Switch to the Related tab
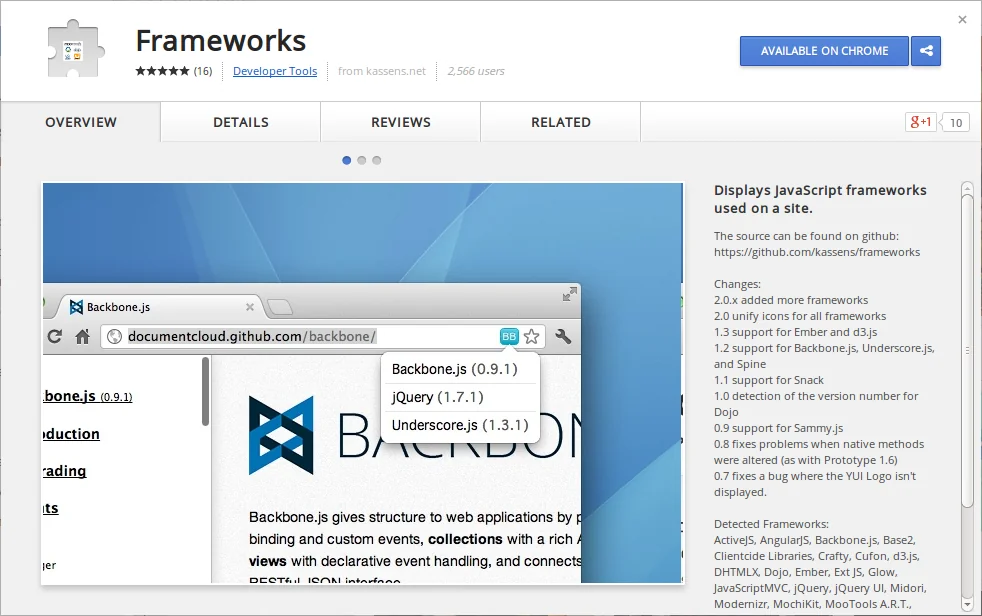982x616 pixels. pyautogui.click(x=561, y=122)
